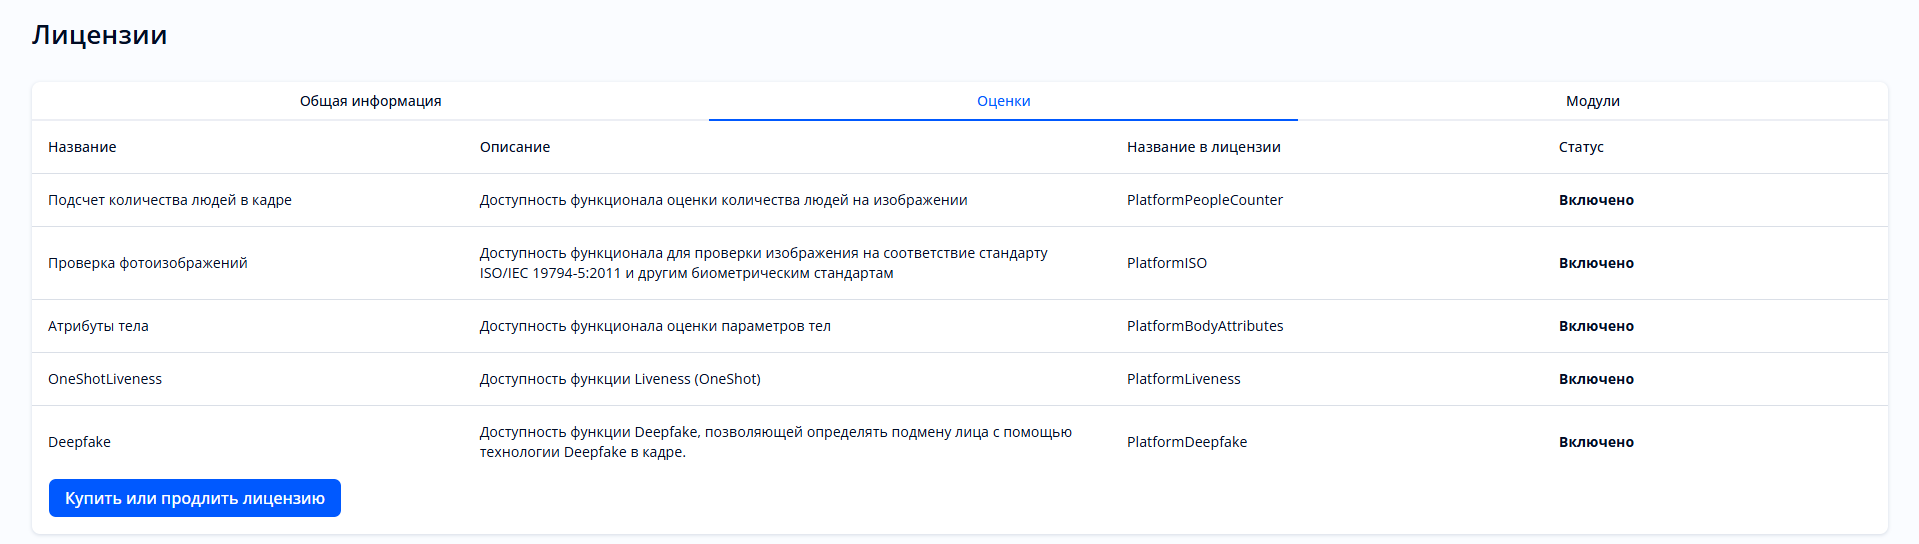Click the PlatformDeepfake license name
The height and width of the screenshot is (544, 1919).
(1186, 442)
